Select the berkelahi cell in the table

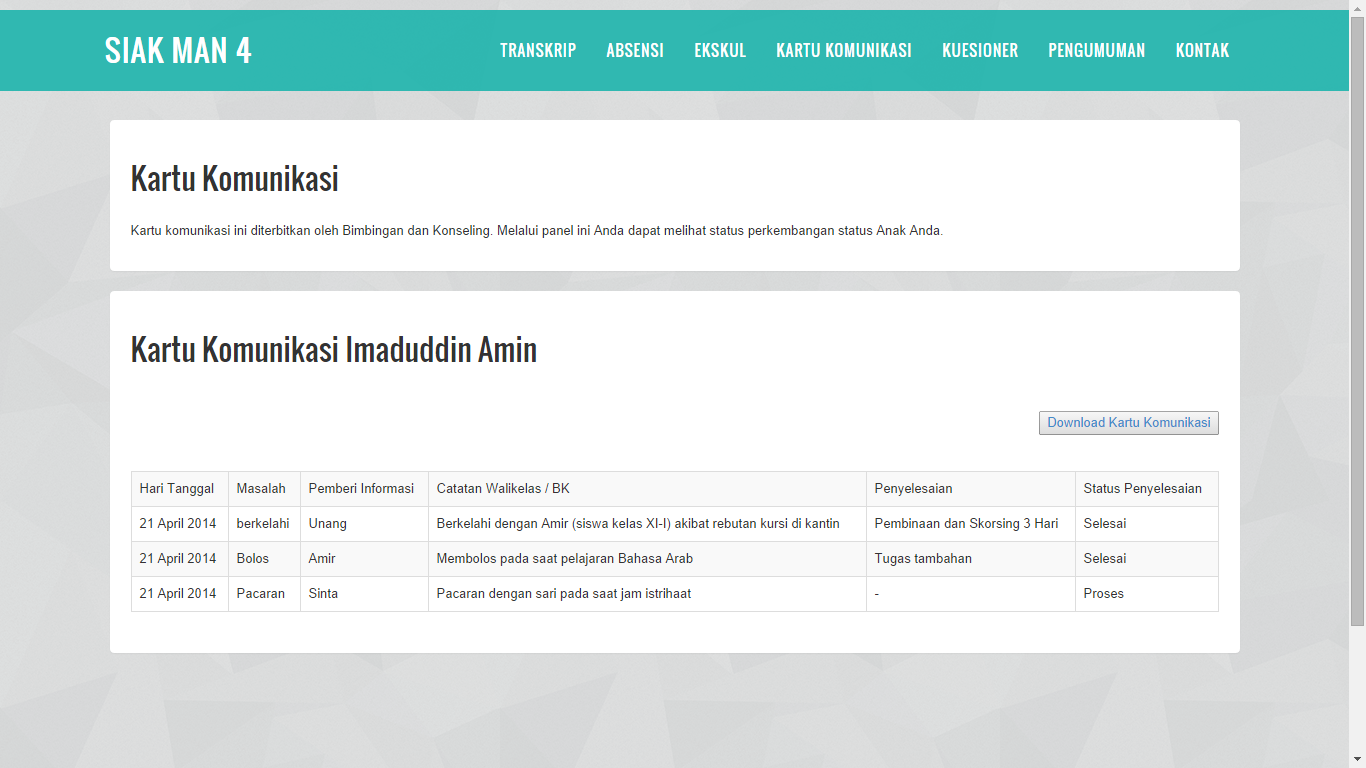pos(263,524)
